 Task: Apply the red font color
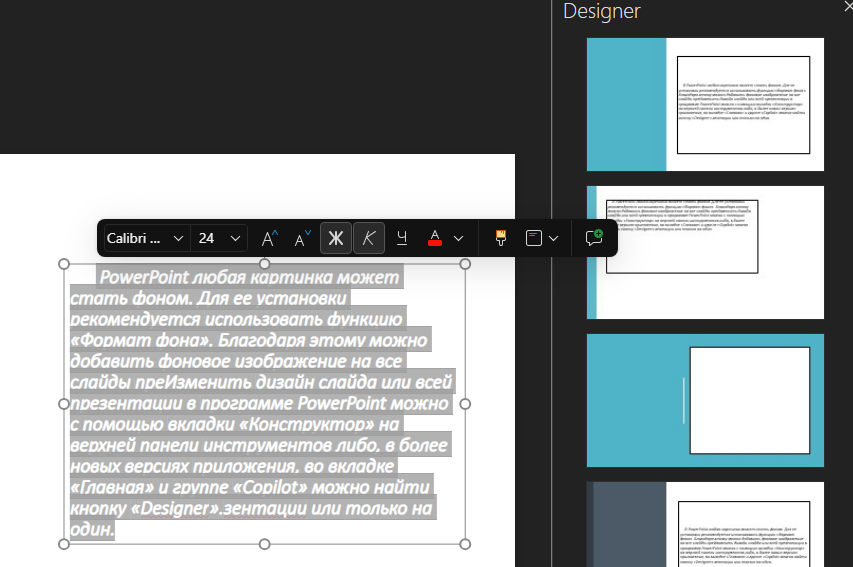pyautogui.click(x=435, y=238)
